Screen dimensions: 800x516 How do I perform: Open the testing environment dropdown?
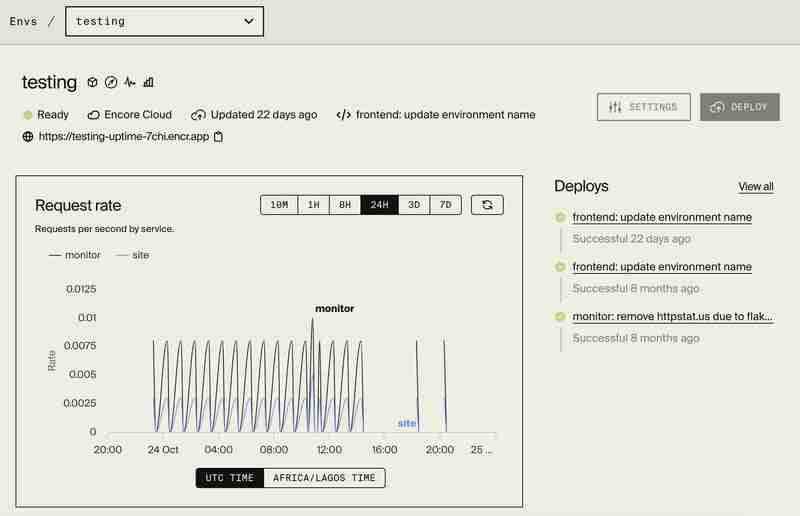(x=164, y=21)
